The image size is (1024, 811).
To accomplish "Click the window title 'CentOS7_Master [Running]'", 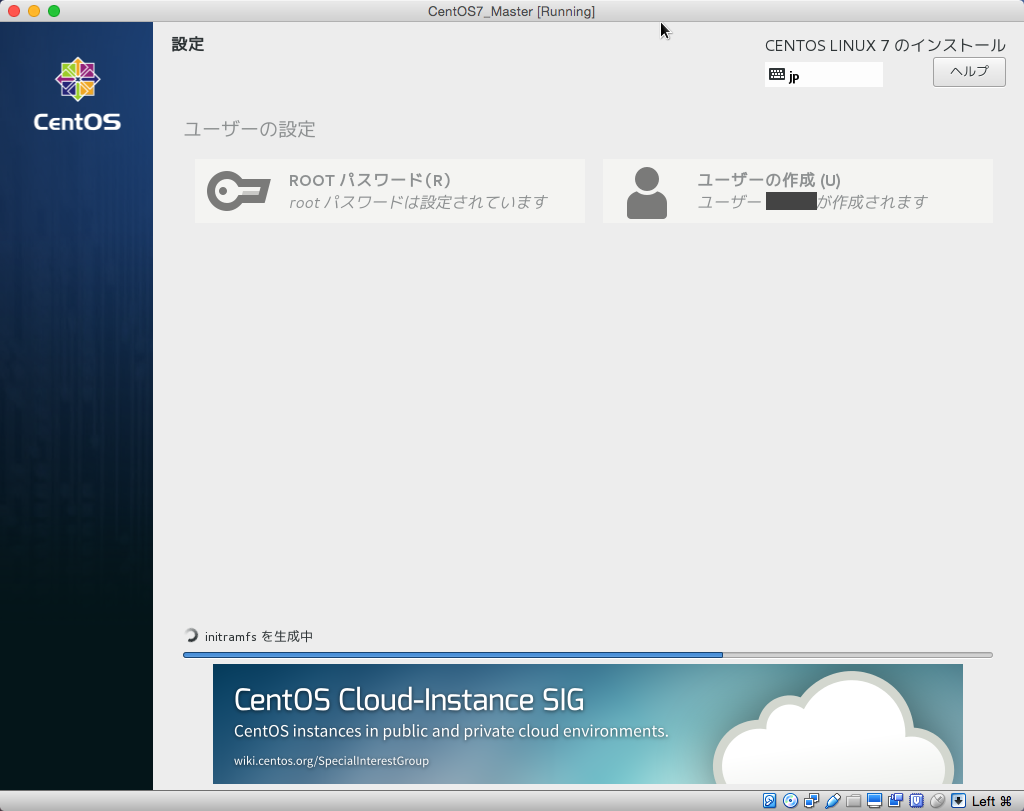I will 511,11.
